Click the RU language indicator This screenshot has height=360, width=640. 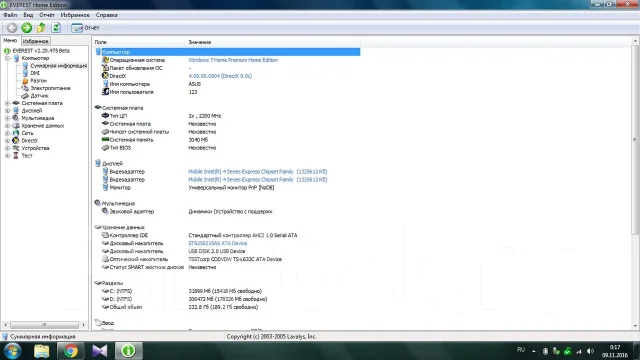coord(521,350)
